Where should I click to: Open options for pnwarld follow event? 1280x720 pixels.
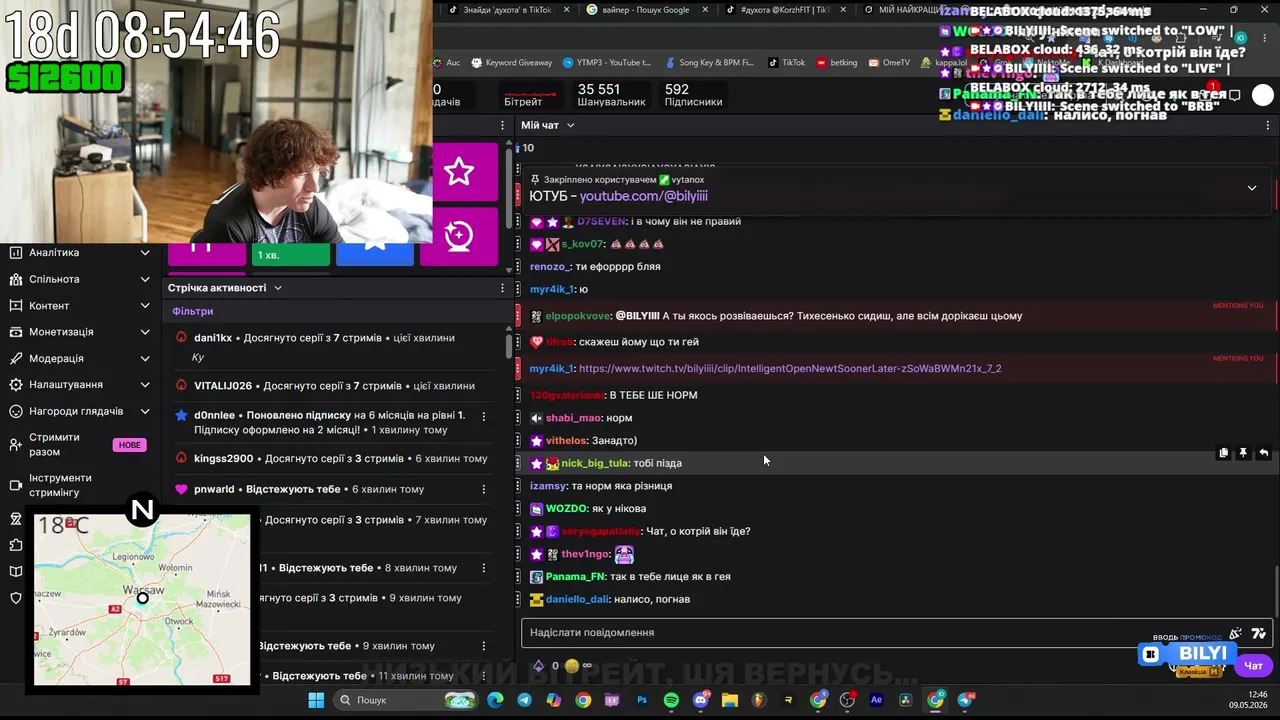484,490
